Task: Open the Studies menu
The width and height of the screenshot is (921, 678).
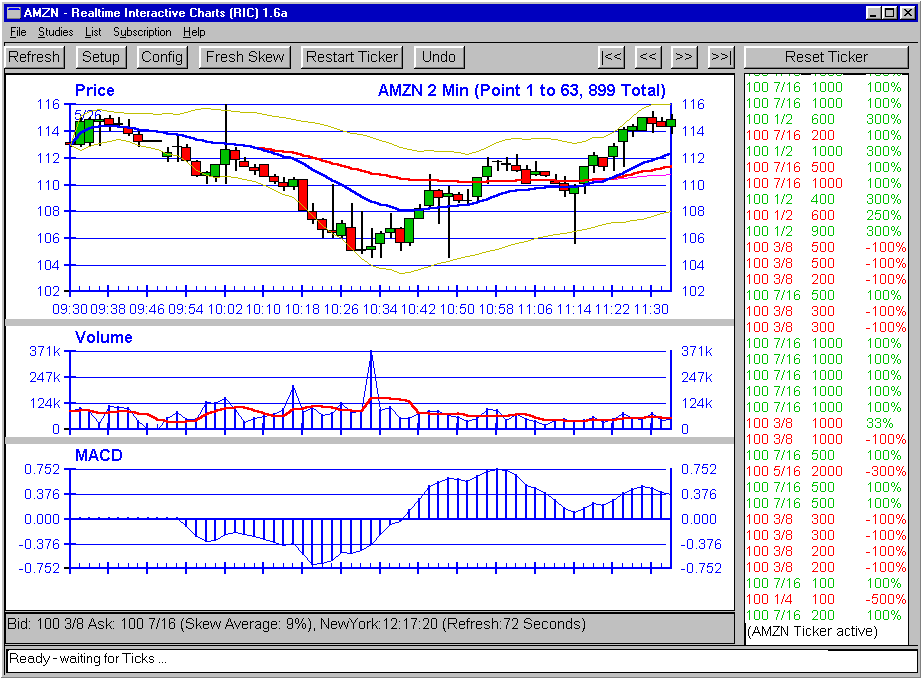Action: coord(55,32)
